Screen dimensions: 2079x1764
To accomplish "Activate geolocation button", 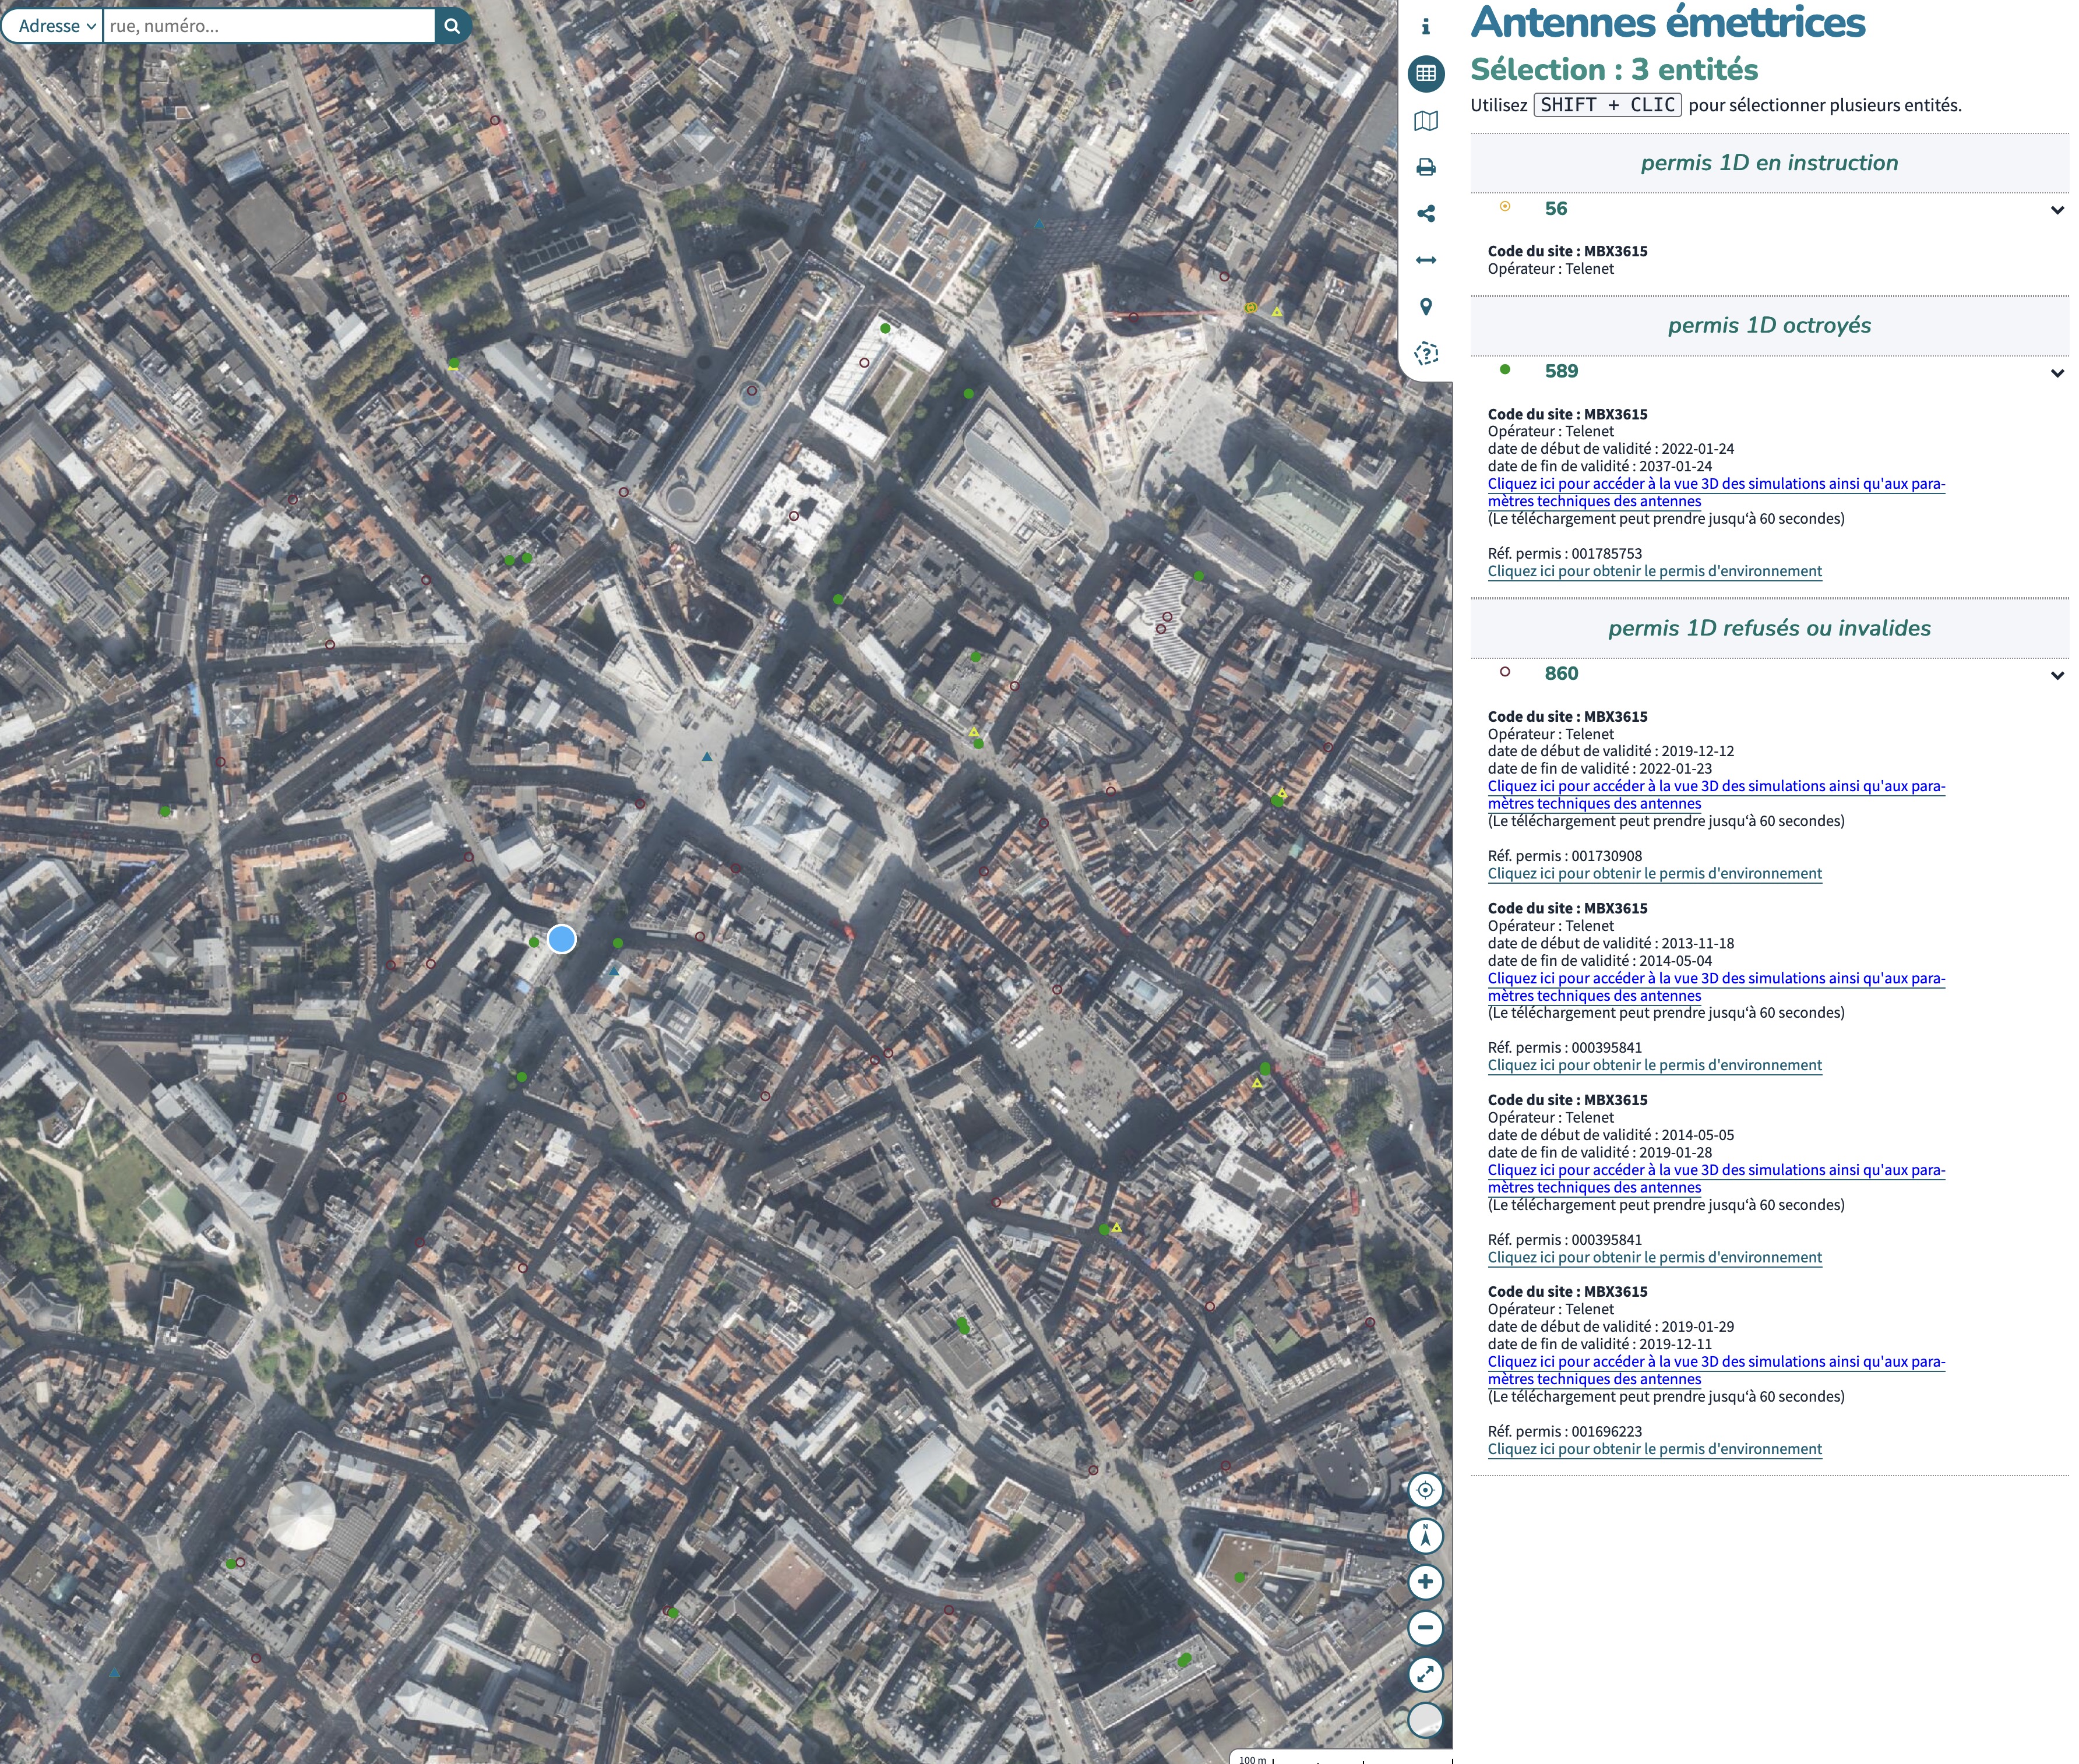I will 1425,1489.
